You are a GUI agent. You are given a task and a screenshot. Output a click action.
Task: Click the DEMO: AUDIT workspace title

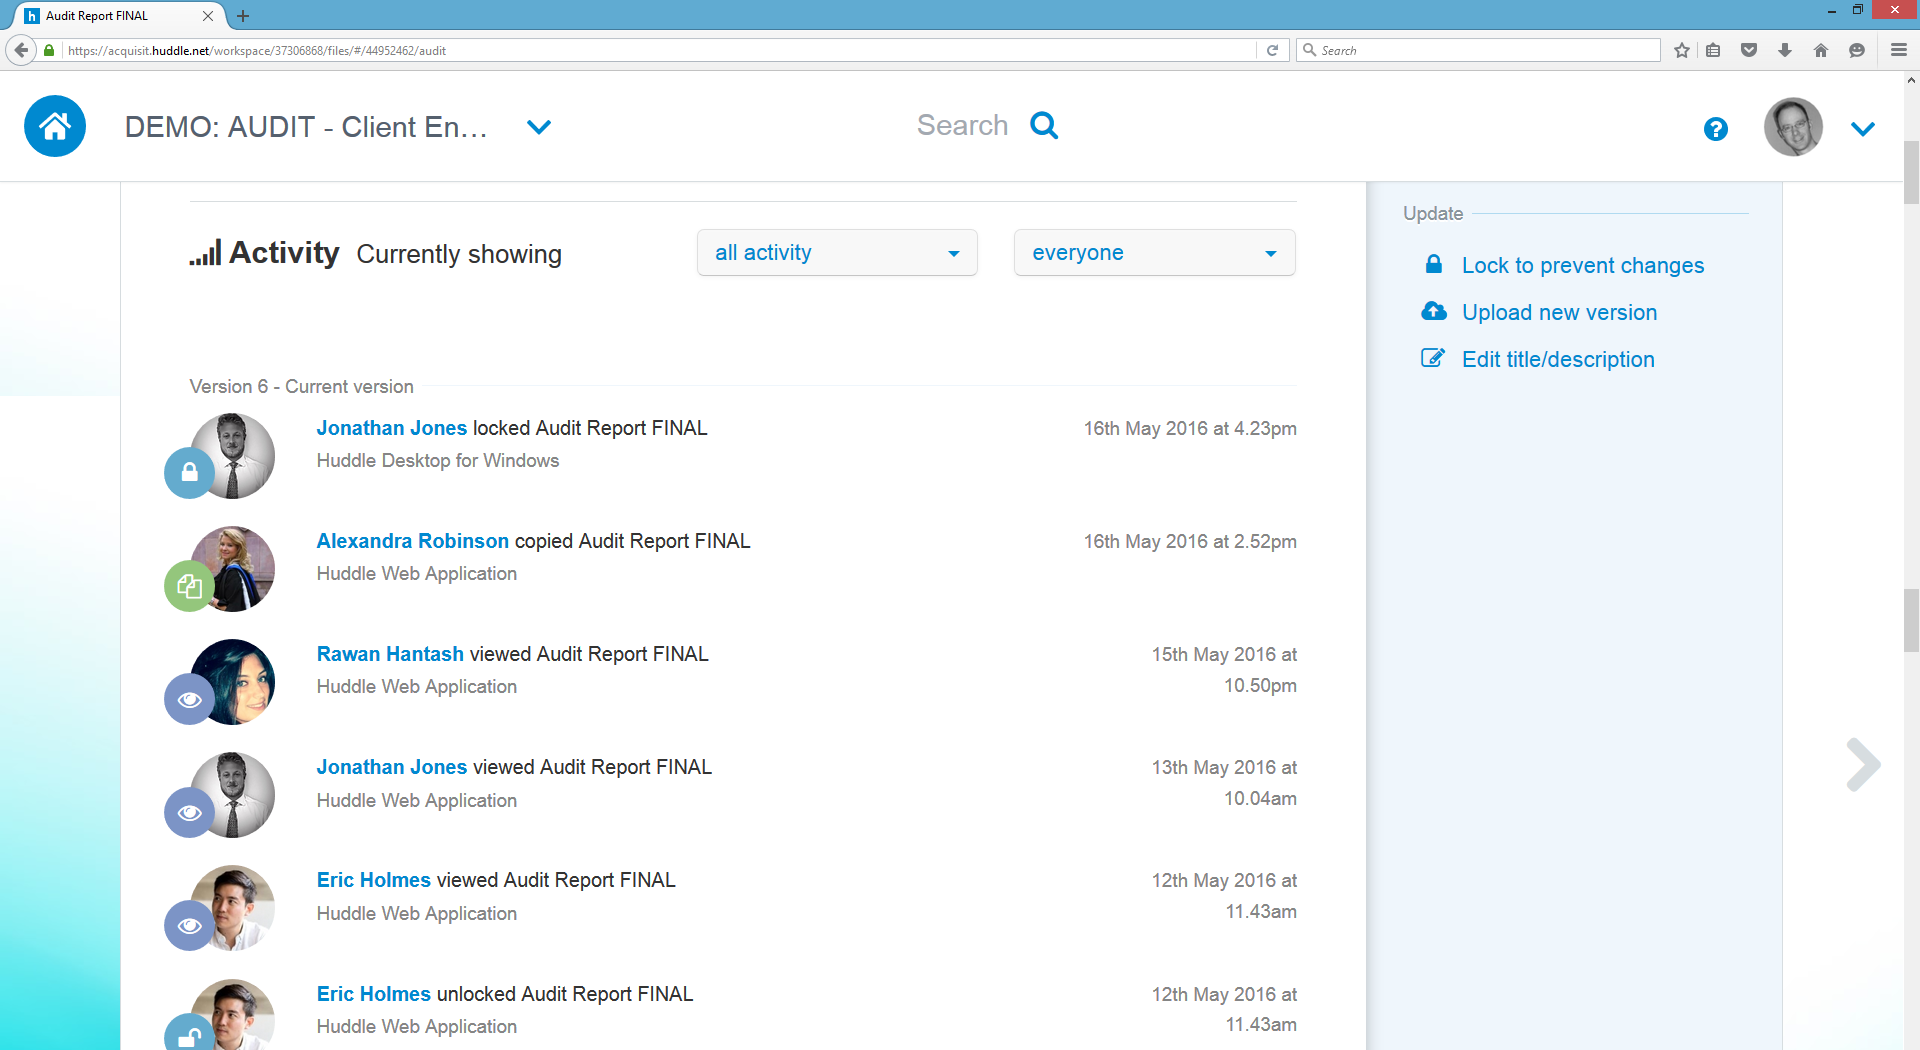(306, 127)
